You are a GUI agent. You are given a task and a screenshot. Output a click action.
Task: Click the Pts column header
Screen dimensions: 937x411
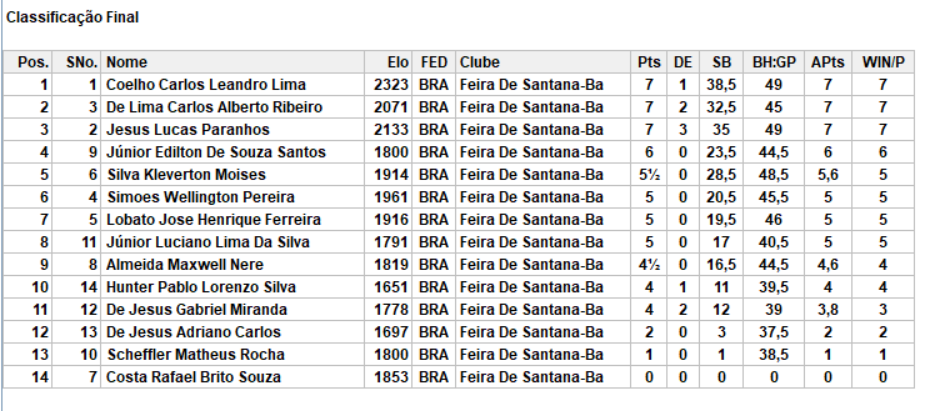649,62
